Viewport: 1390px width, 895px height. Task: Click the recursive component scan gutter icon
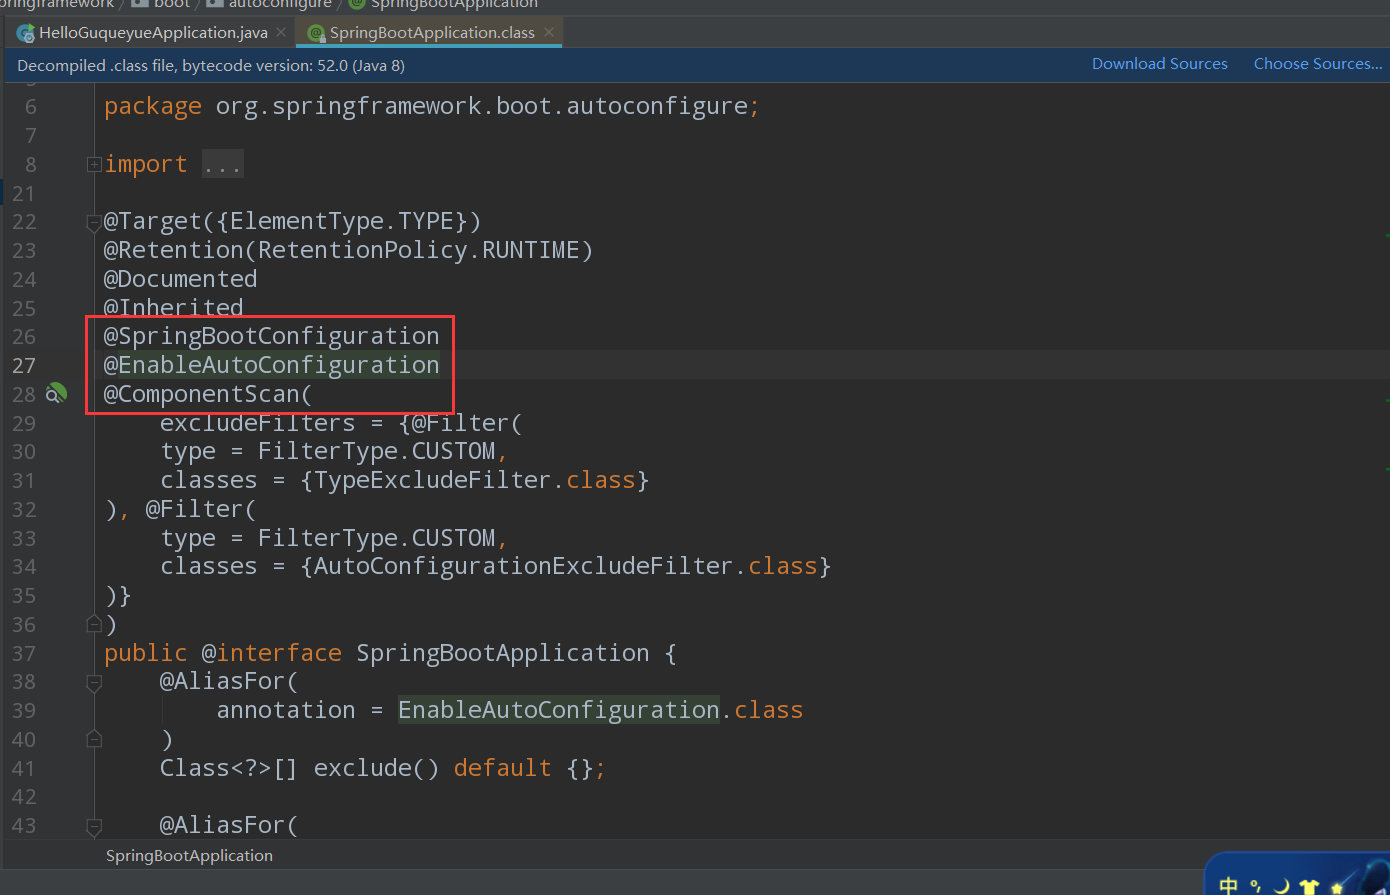click(x=57, y=393)
